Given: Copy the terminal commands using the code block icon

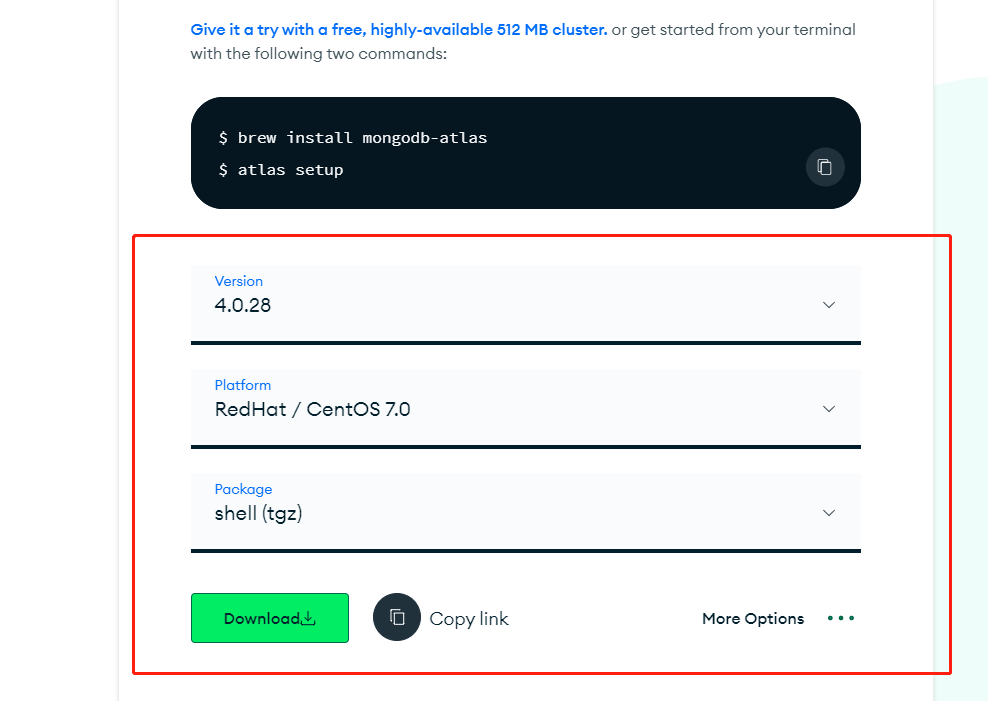Looking at the screenshot, I should point(825,167).
